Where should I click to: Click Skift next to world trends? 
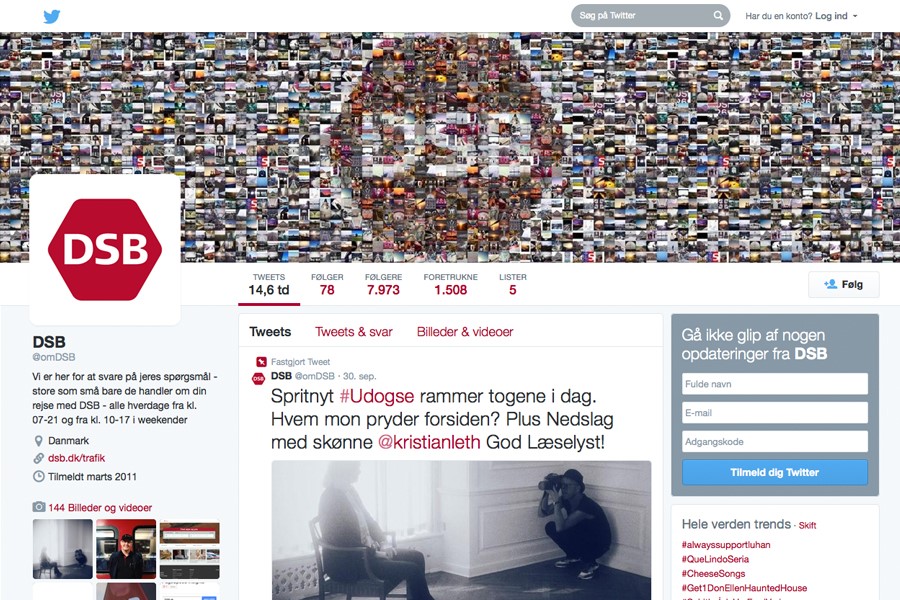[807, 525]
